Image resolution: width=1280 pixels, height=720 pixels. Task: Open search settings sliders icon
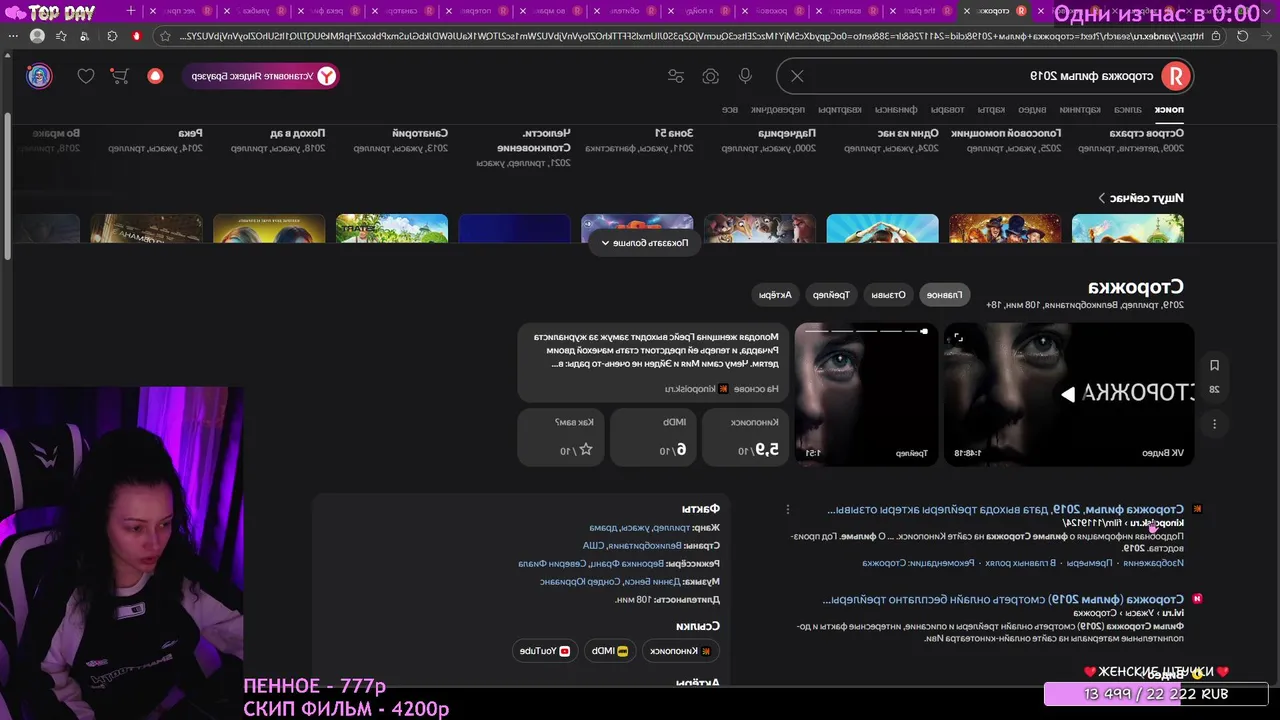[x=676, y=76]
